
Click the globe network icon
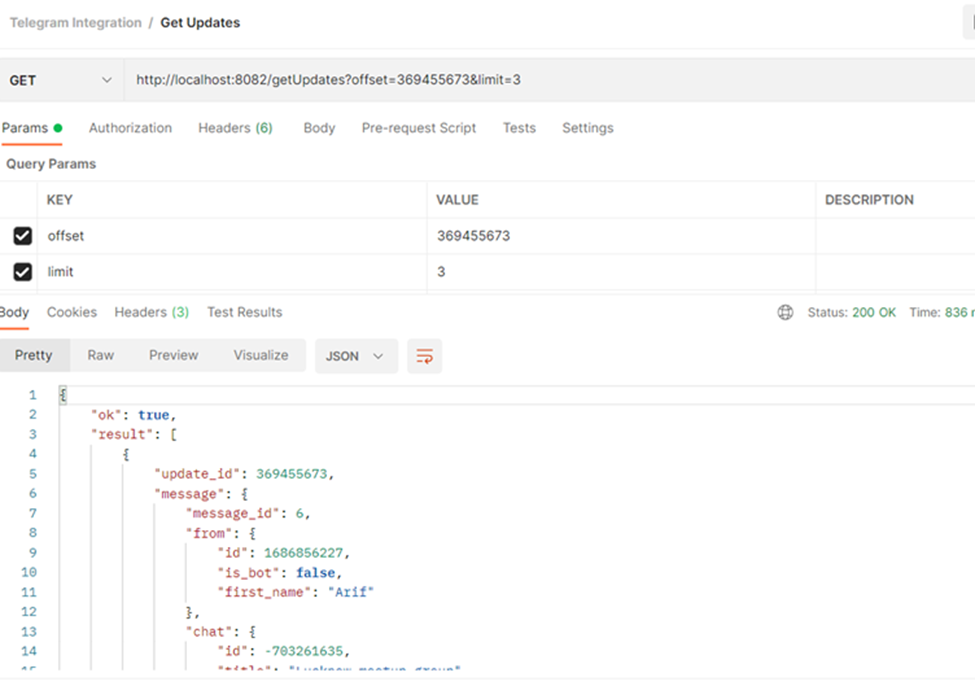coord(785,312)
